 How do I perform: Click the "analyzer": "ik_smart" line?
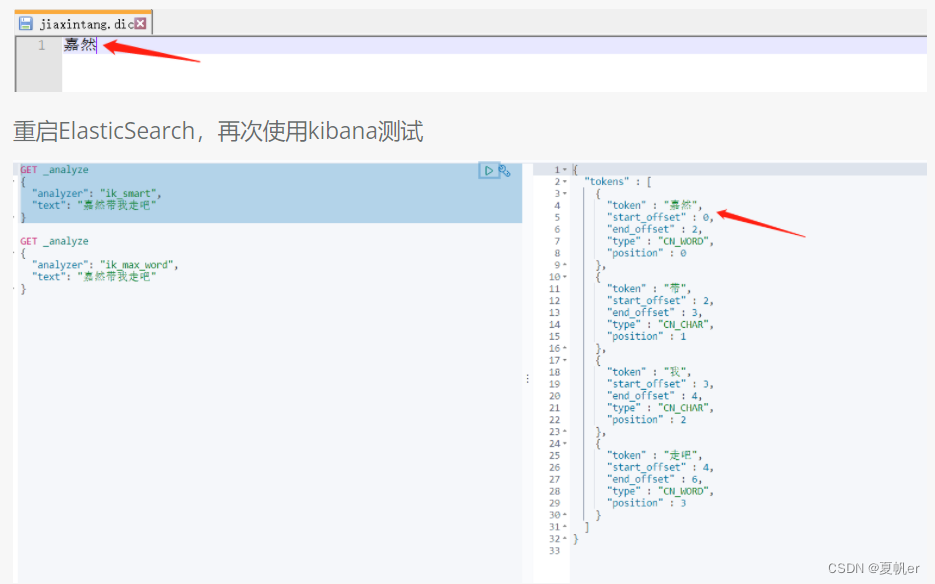tap(97, 194)
